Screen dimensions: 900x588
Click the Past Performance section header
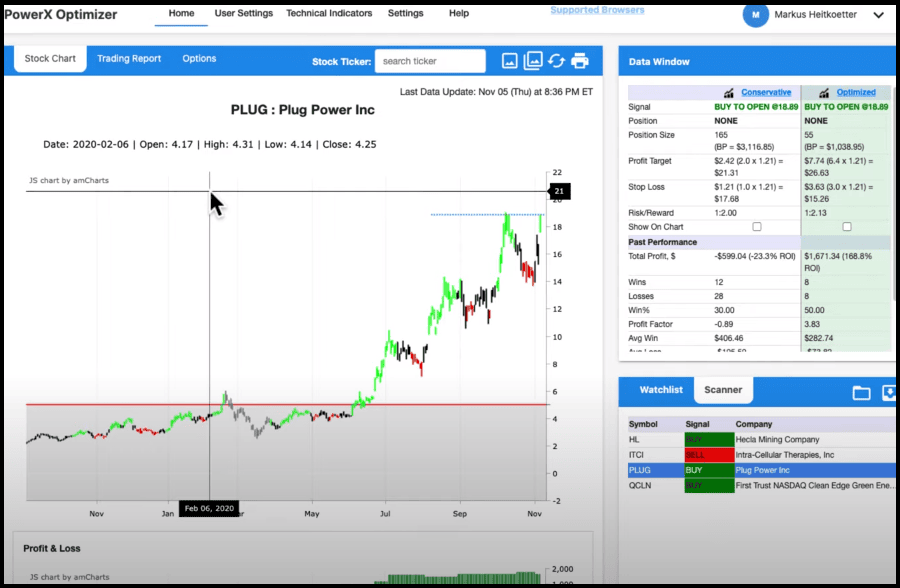pyautogui.click(x=662, y=242)
